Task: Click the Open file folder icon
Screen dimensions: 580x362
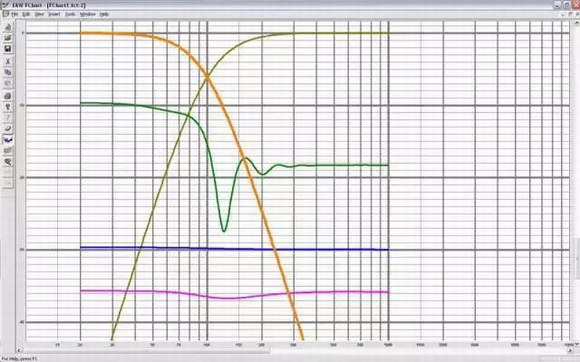Action: 8,38
